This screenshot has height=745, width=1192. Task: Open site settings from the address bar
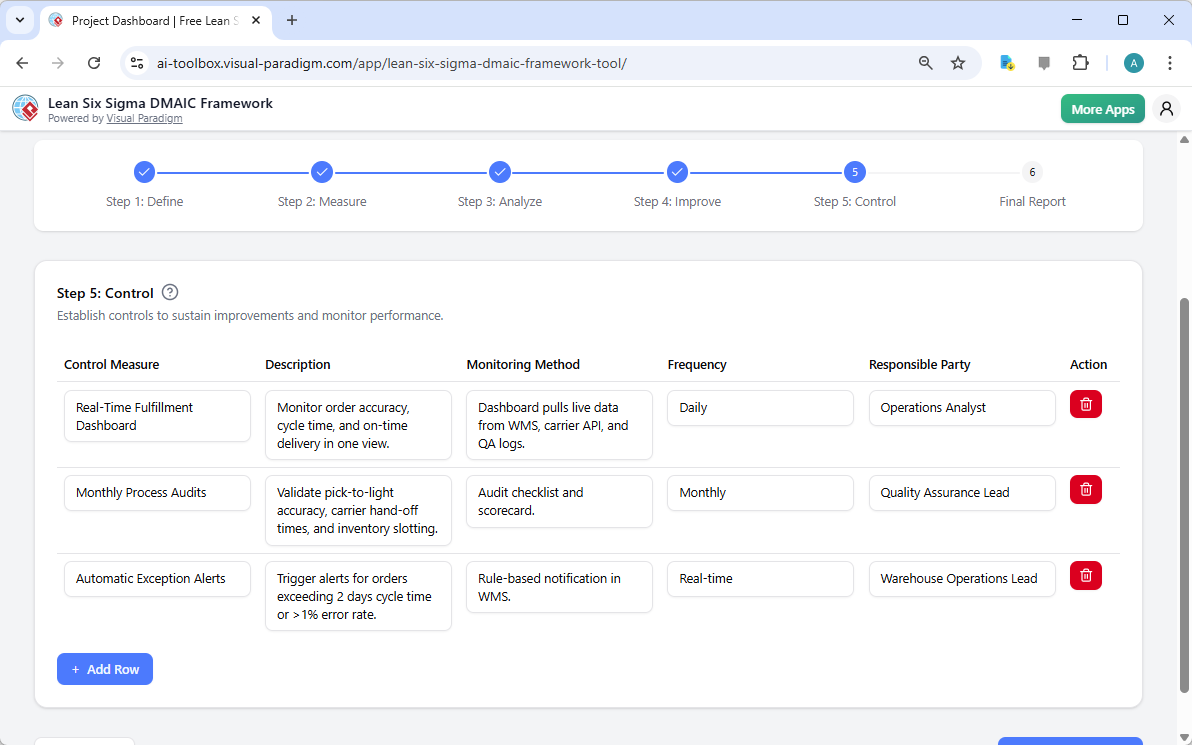[x=136, y=62]
